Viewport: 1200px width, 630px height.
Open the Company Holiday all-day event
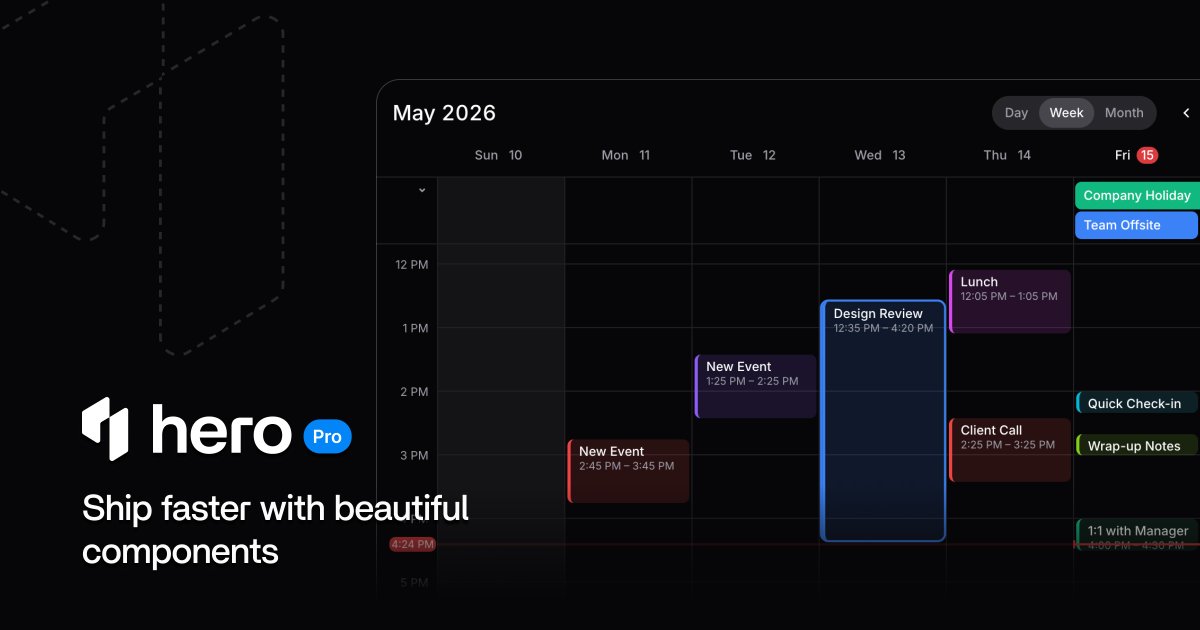[1137, 196]
